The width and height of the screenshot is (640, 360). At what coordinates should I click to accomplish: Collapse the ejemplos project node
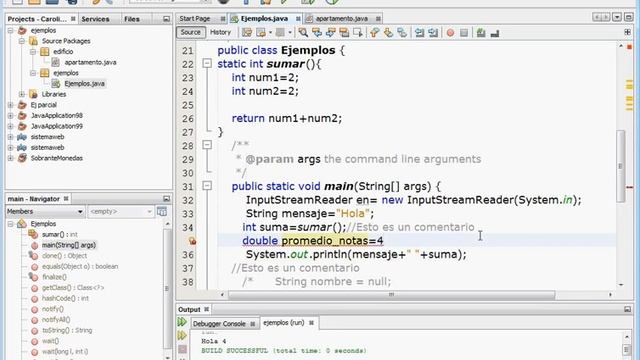[x=11, y=31]
